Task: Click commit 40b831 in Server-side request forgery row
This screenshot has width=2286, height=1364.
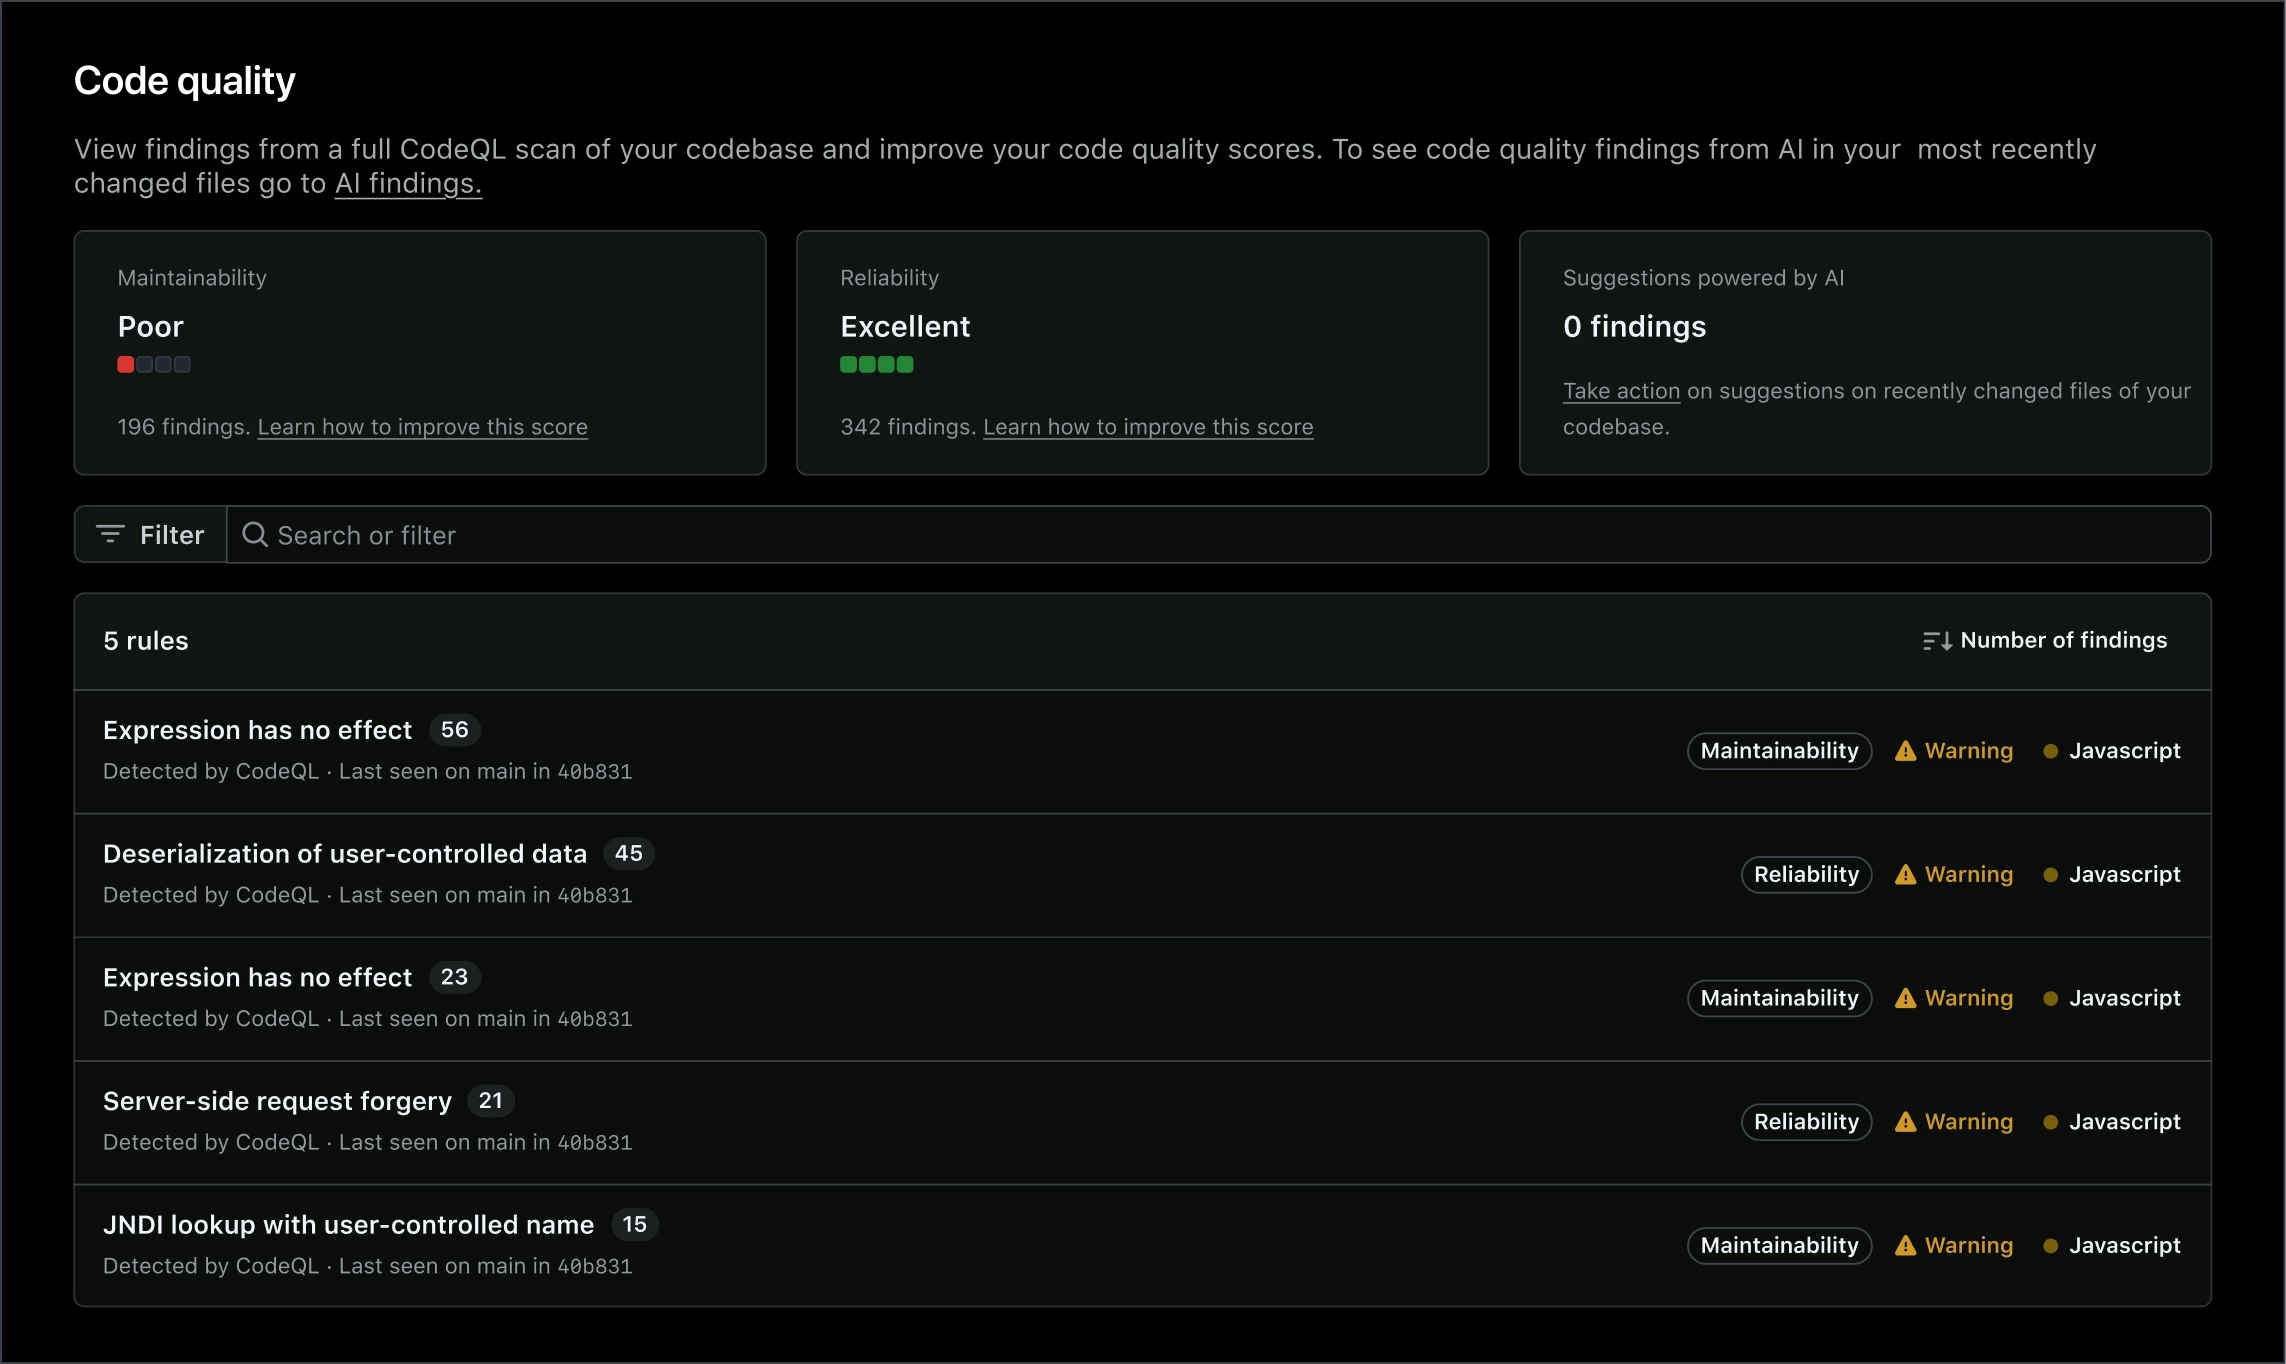Action: click(x=595, y=1143)
